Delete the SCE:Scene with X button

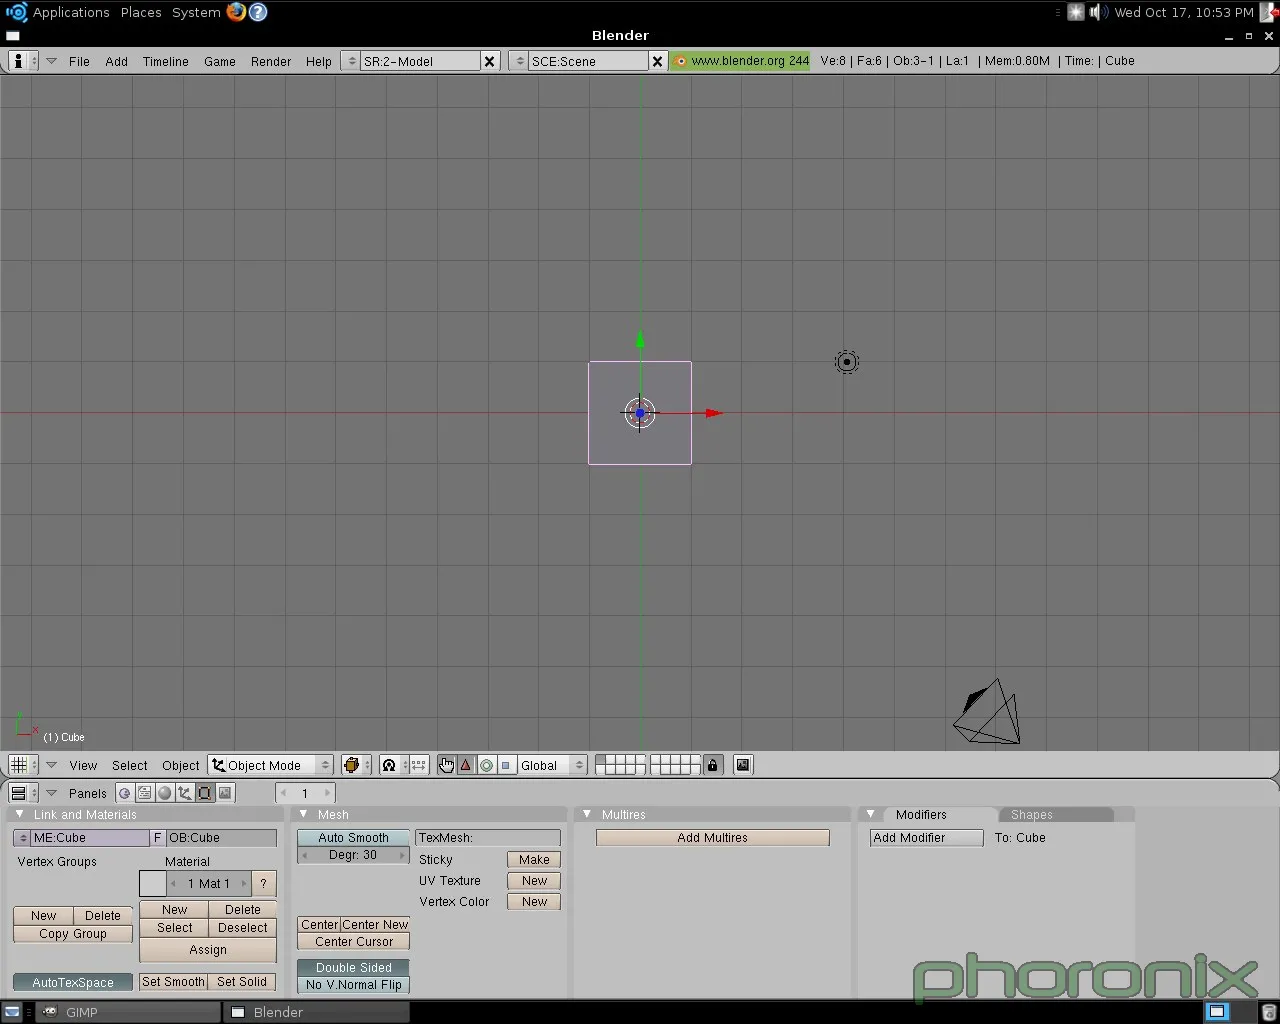point(657,61)
